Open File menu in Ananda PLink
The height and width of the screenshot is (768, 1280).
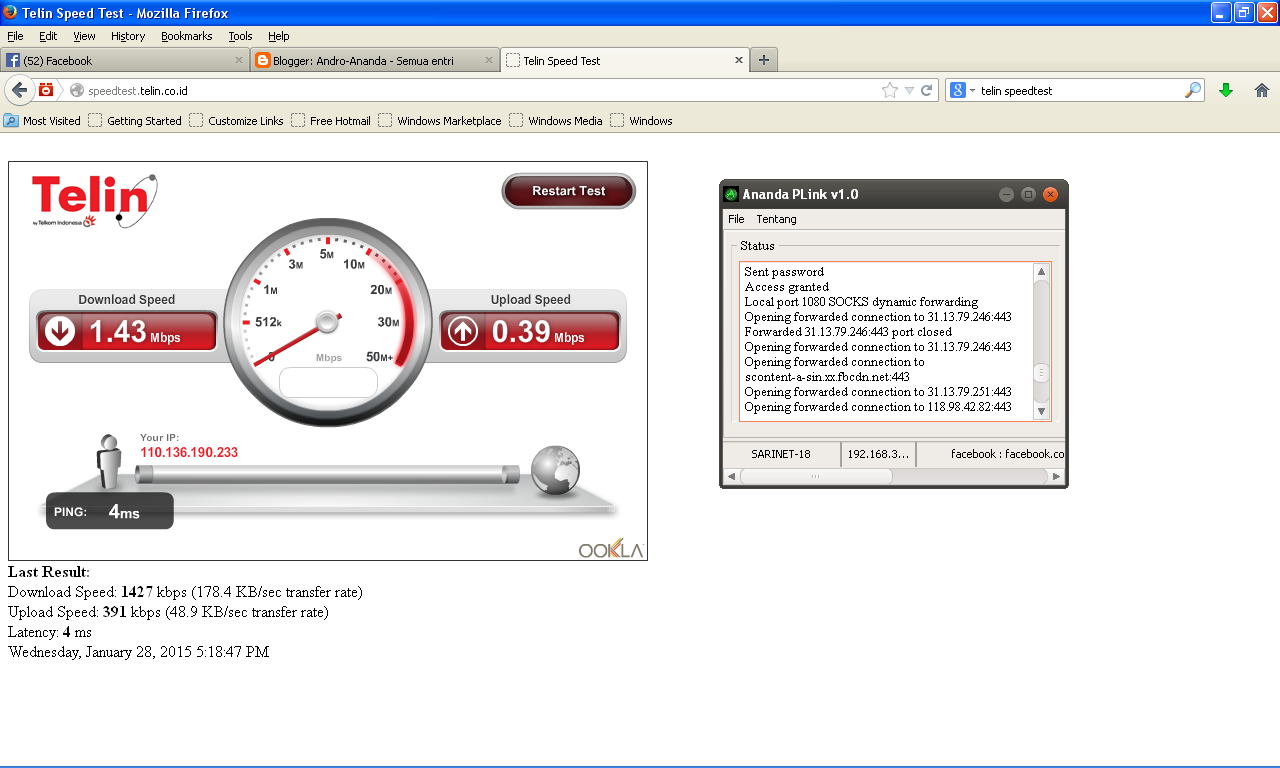[736, 219]
